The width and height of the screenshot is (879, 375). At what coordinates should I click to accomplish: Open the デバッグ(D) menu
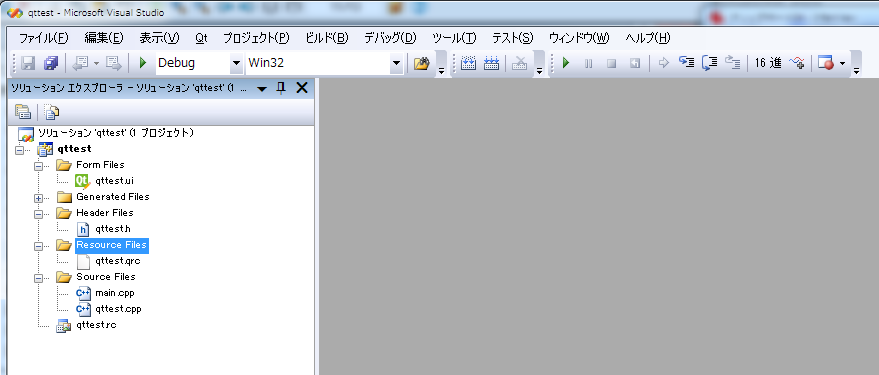coord(390,38)
